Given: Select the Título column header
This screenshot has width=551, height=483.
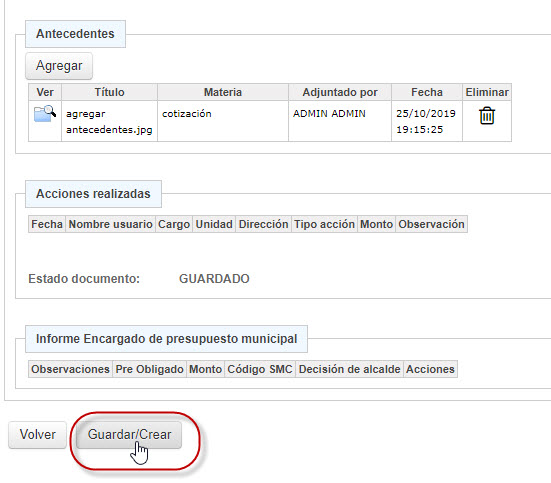Looking at the screenshot, I should (x=109, y=92).
